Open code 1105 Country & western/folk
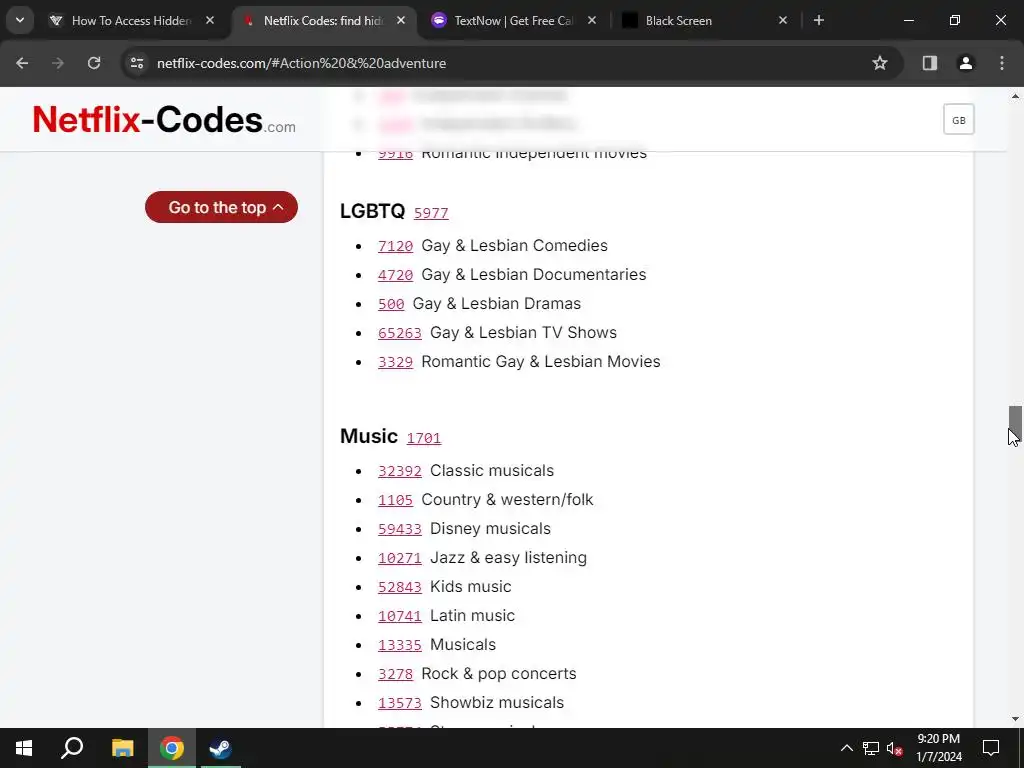 click(x=395, y=500)
